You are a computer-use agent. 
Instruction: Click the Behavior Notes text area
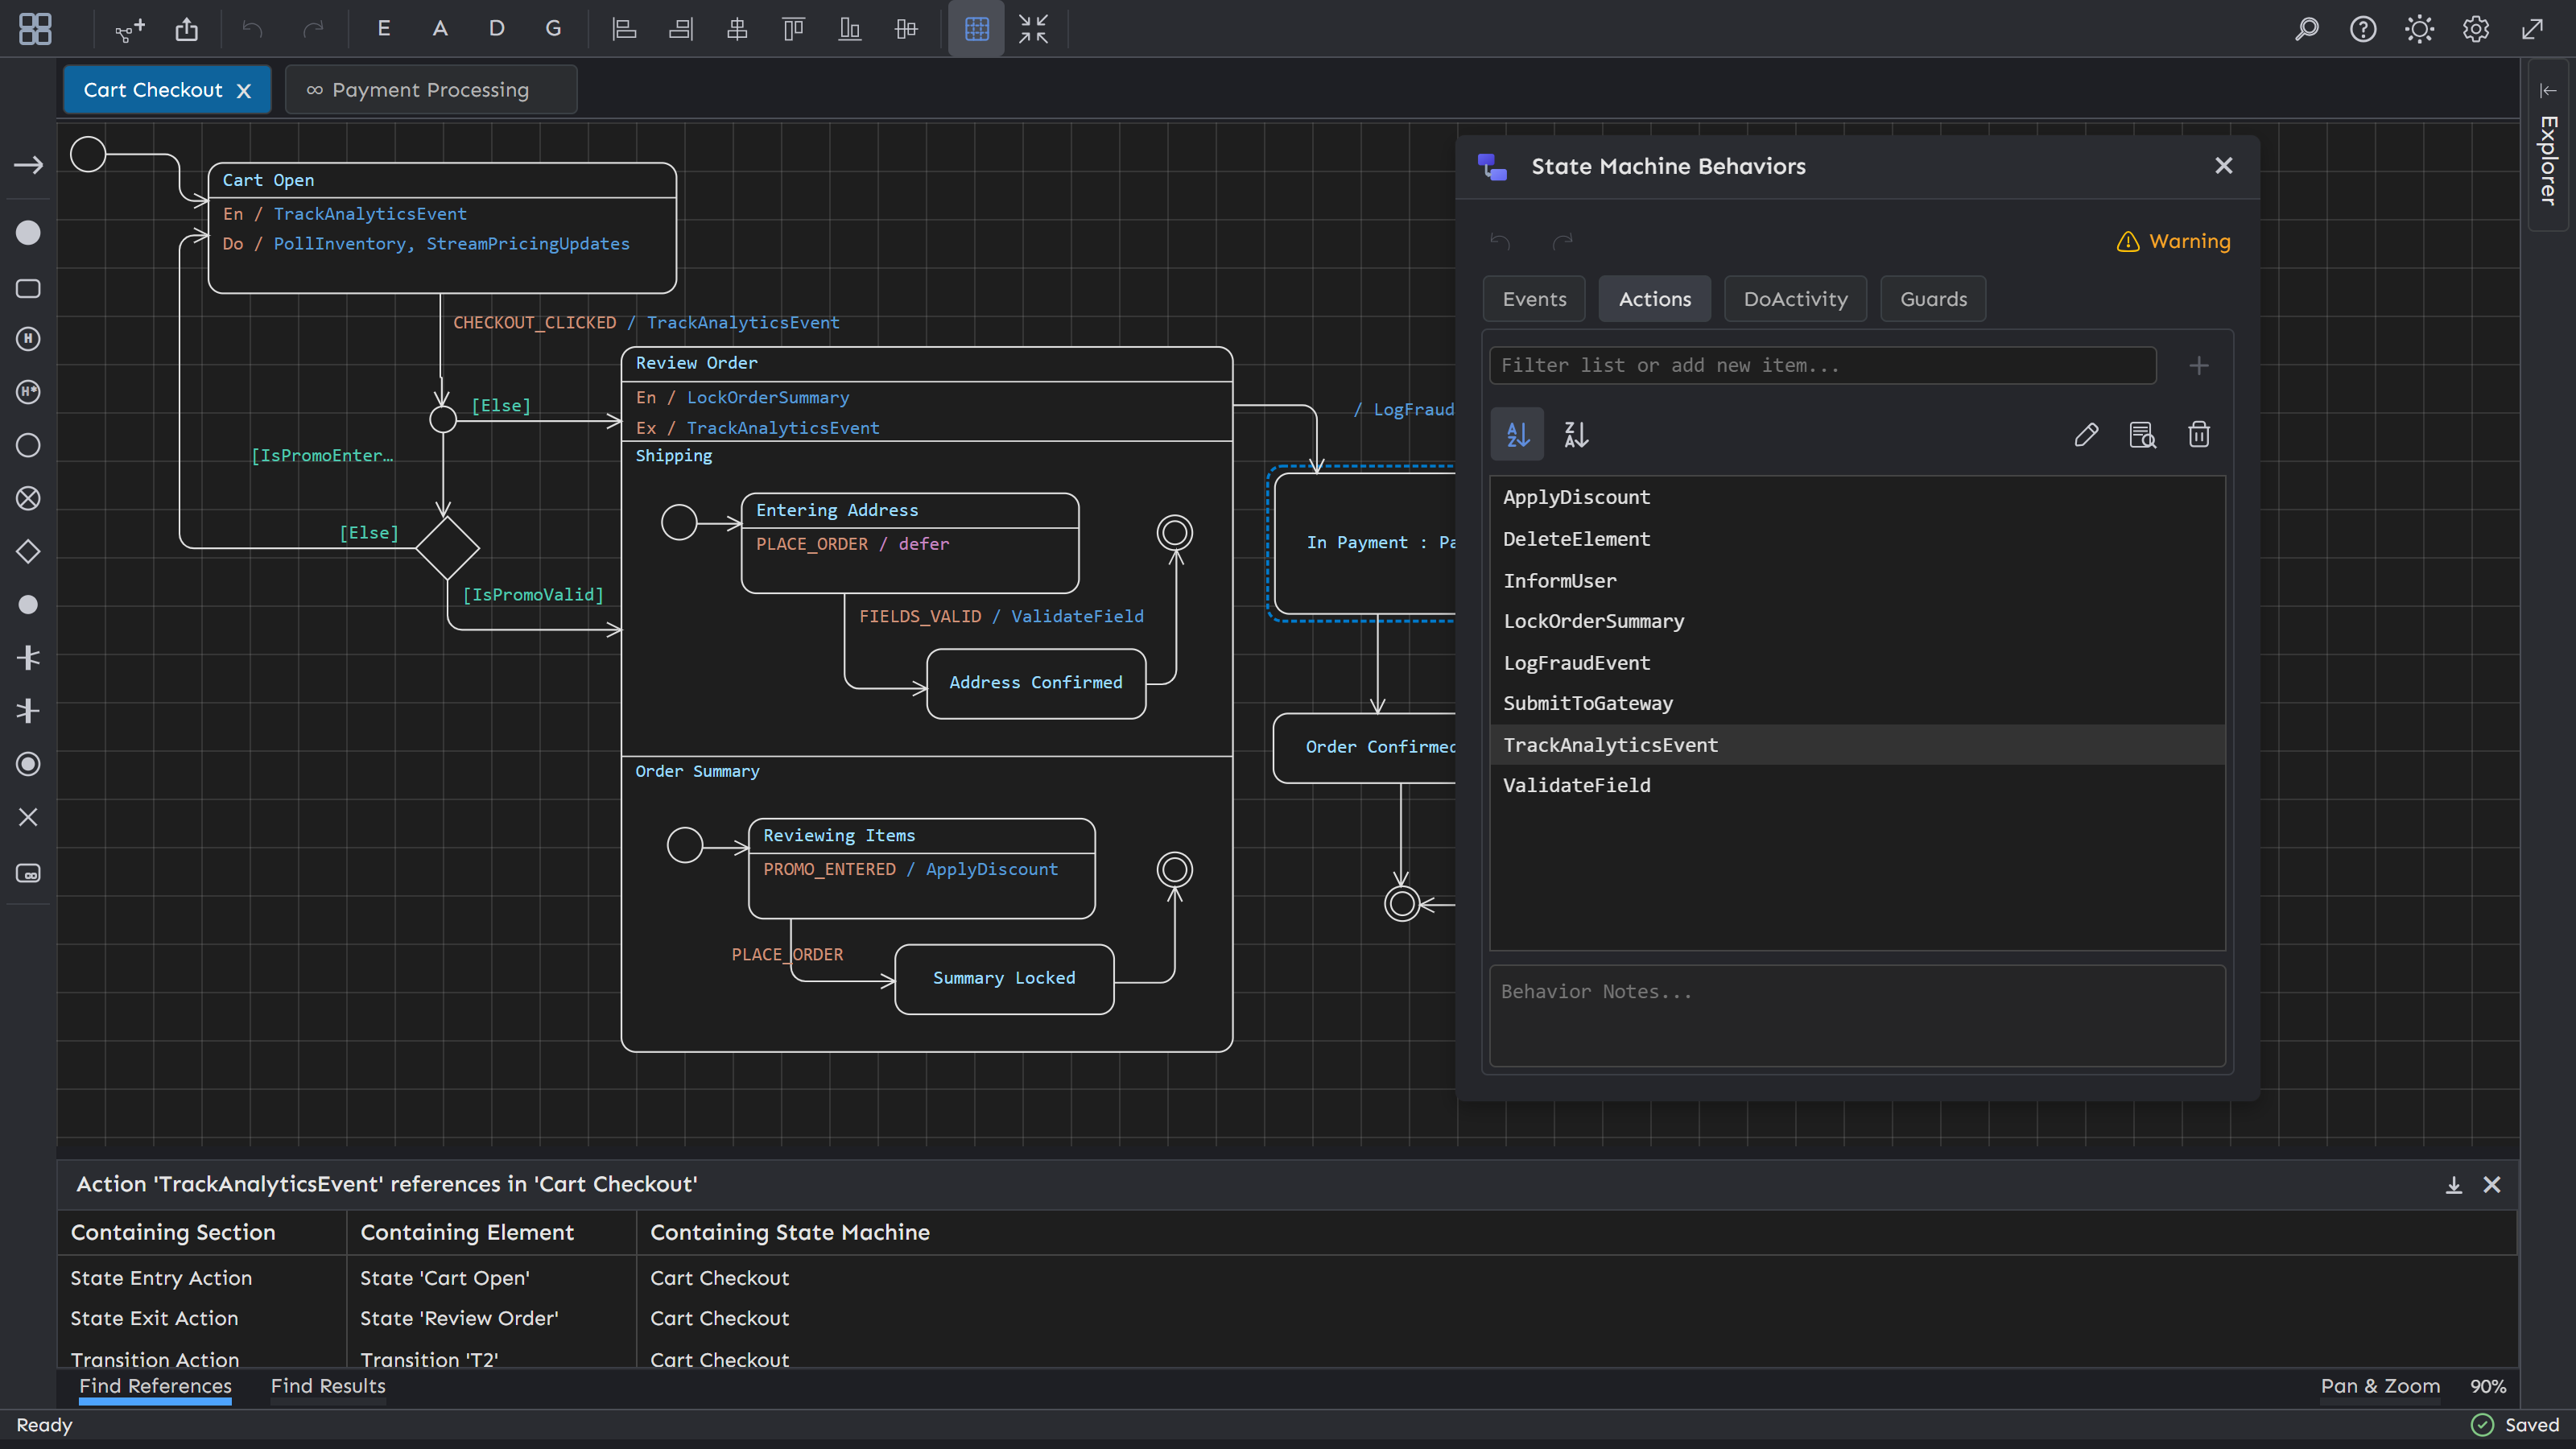[x=1857, y=1015]
